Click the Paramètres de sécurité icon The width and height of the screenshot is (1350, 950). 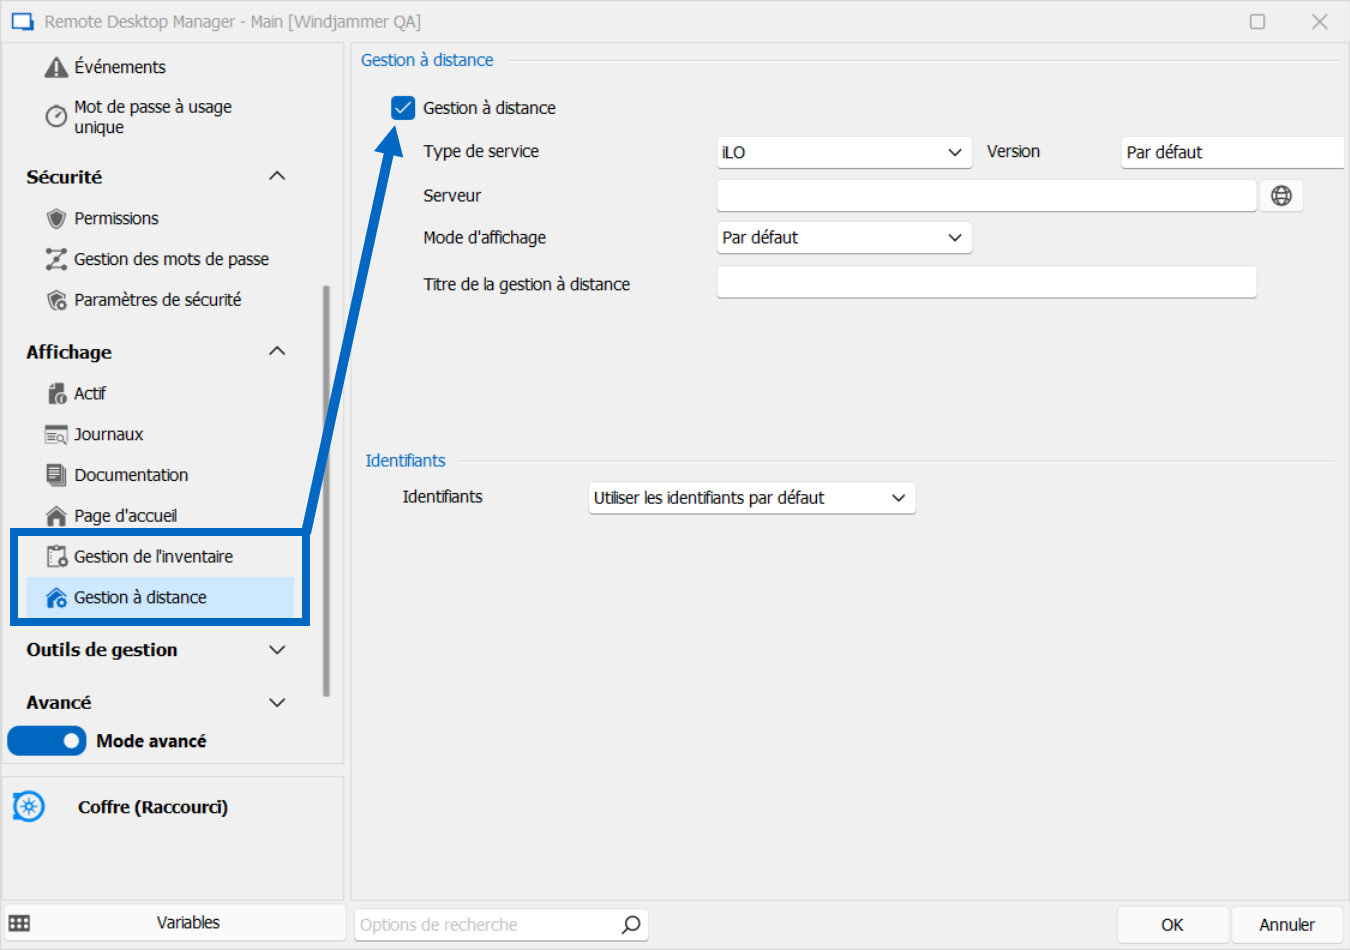[x=57, y=300]
